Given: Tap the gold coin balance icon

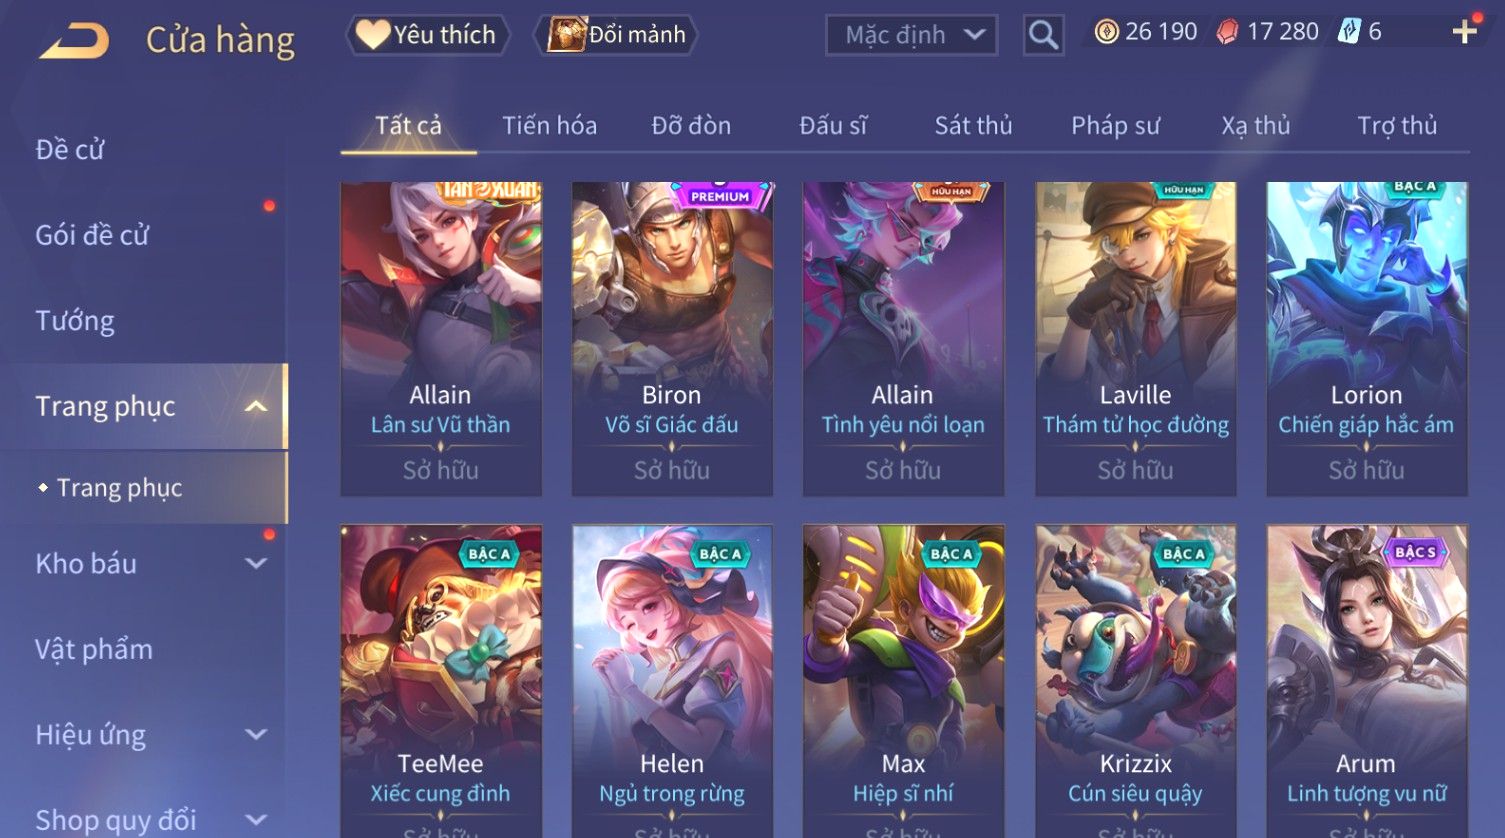Looking at the screenshot, I should (x=1106, y=33).
